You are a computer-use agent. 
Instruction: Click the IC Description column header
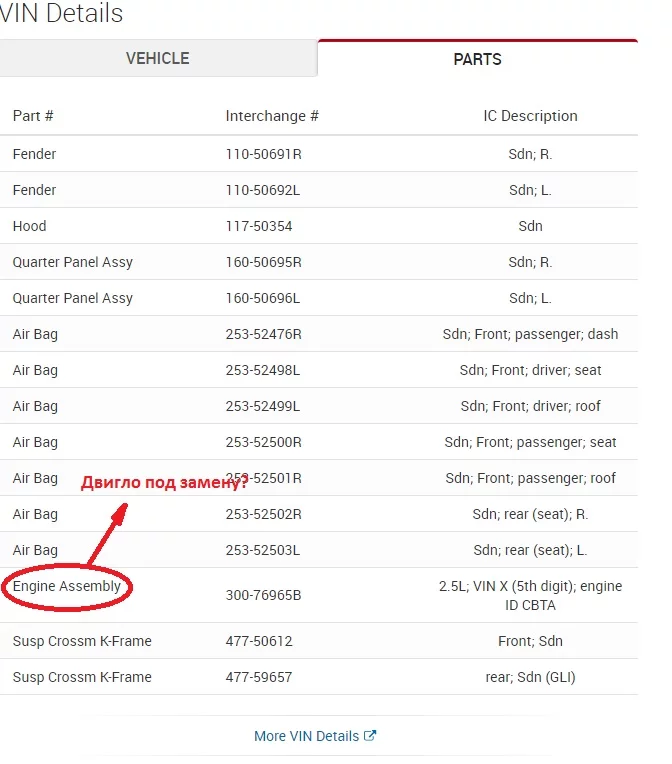pos(530,116)
